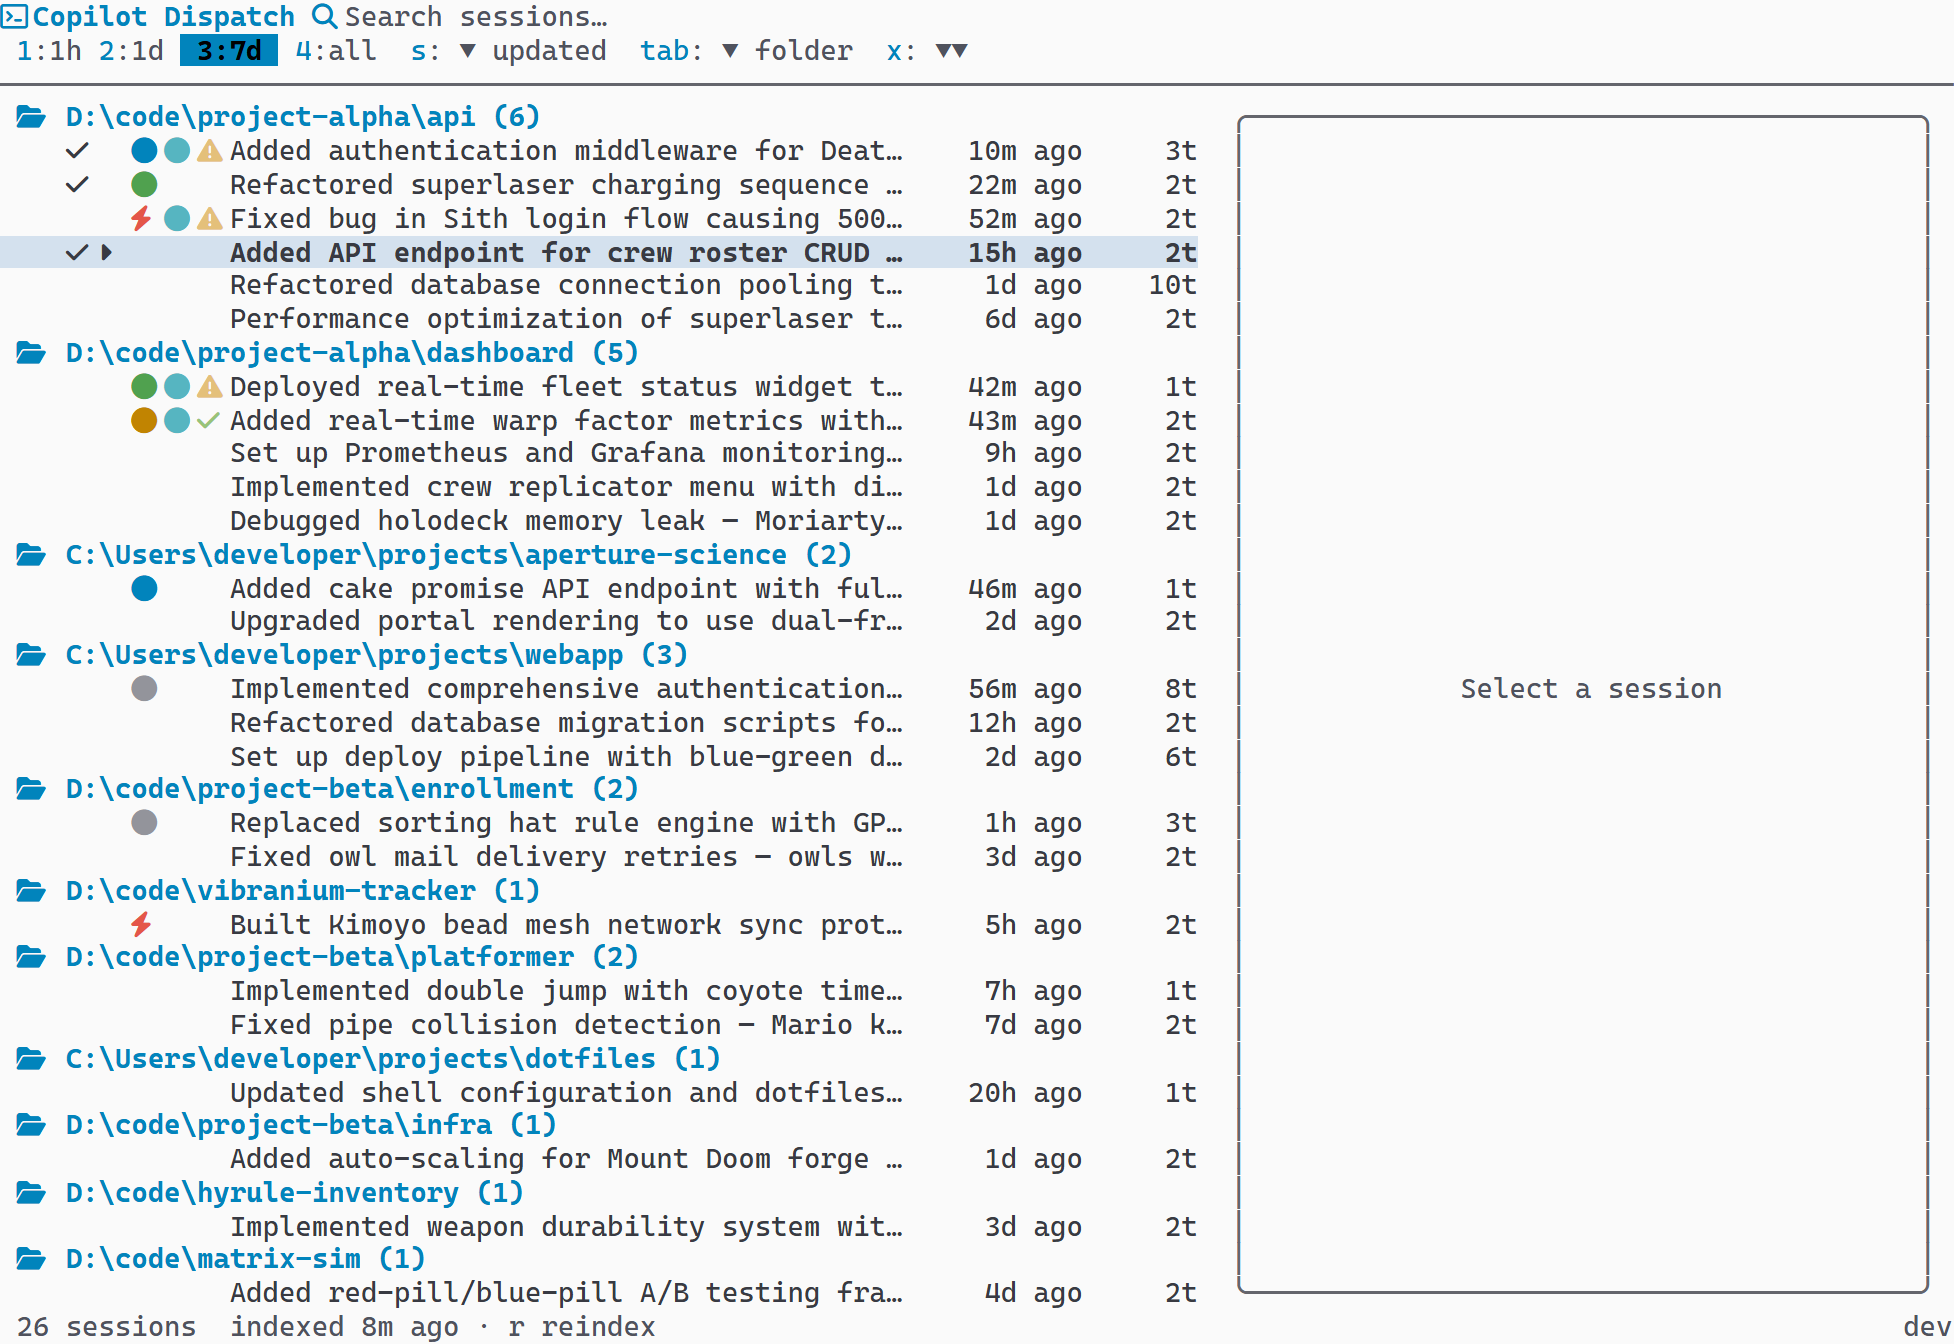Screen dimensions: 1954x1344
Task: Click the vibranium-tracker folder icon
Action: pyautogui.click(x=31, y=891)
